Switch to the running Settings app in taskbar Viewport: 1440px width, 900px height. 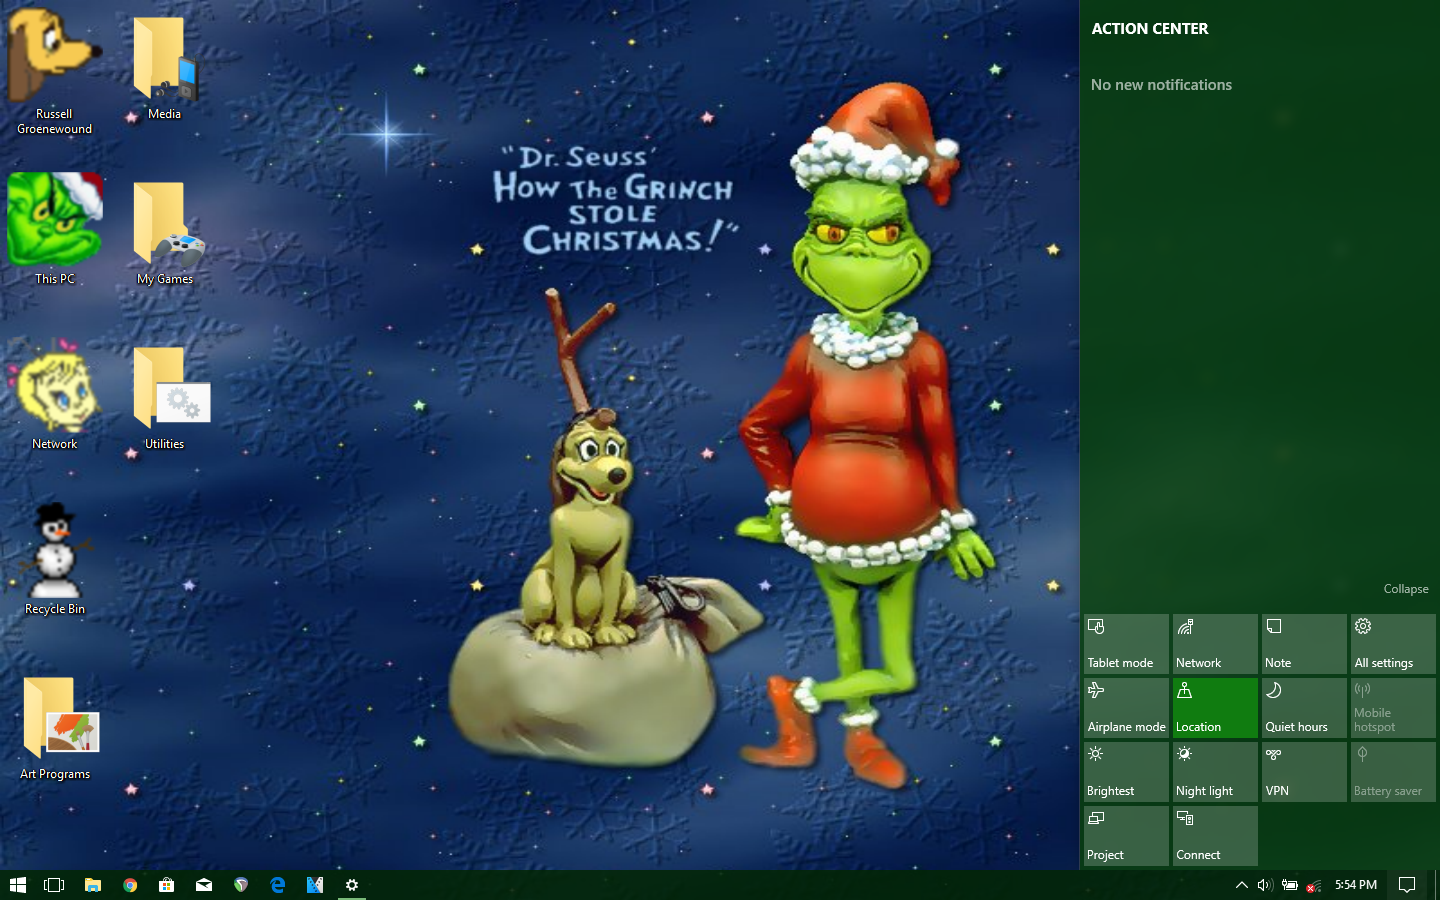click(x=352, y=885)
